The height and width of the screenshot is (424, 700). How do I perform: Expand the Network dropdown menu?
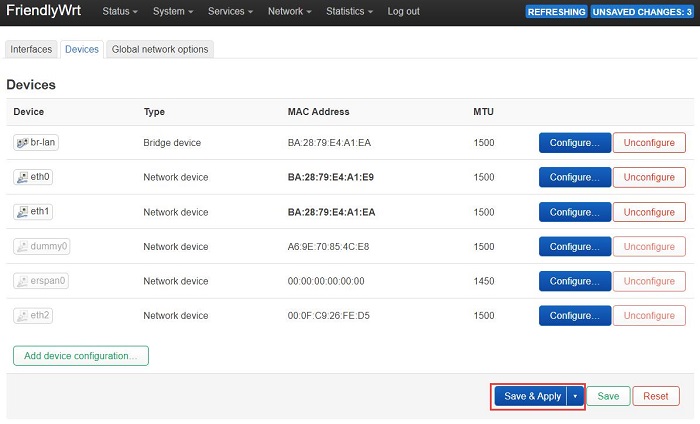[290, 12]
